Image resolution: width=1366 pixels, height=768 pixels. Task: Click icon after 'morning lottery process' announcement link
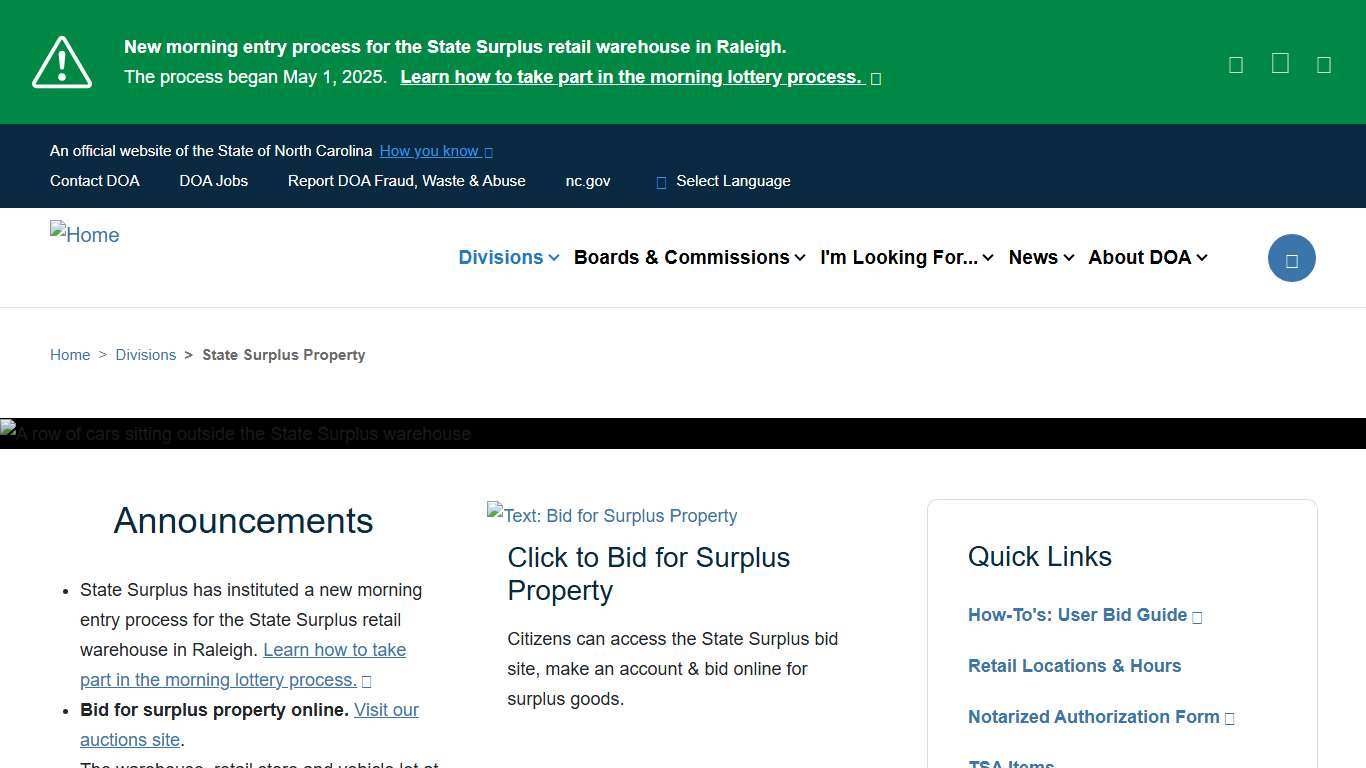tap(367, 680)
